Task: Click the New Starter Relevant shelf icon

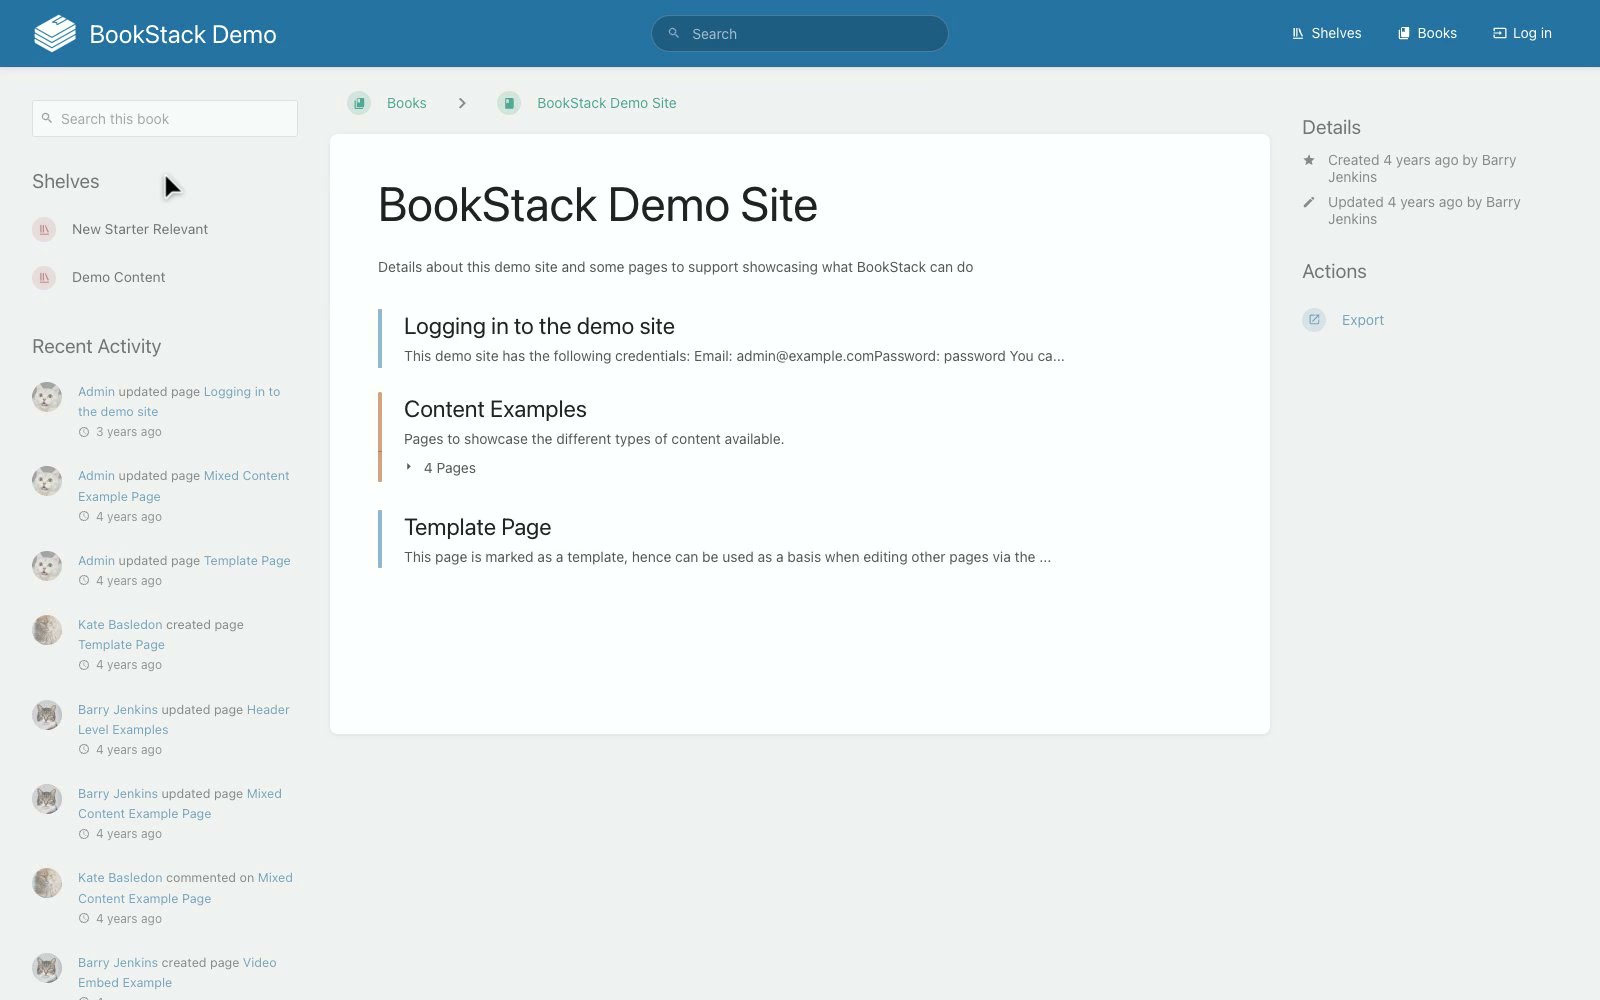Action: tap(44, 229)
